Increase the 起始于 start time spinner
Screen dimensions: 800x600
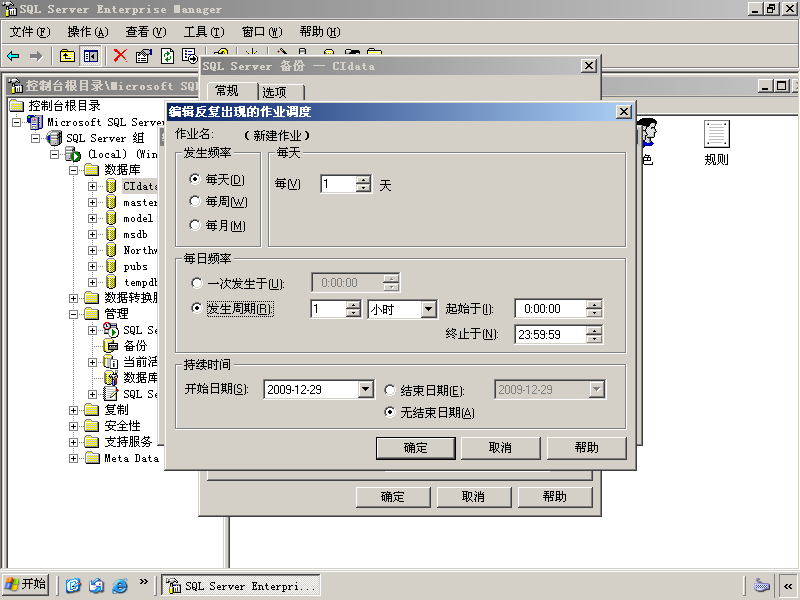[594, 305]
